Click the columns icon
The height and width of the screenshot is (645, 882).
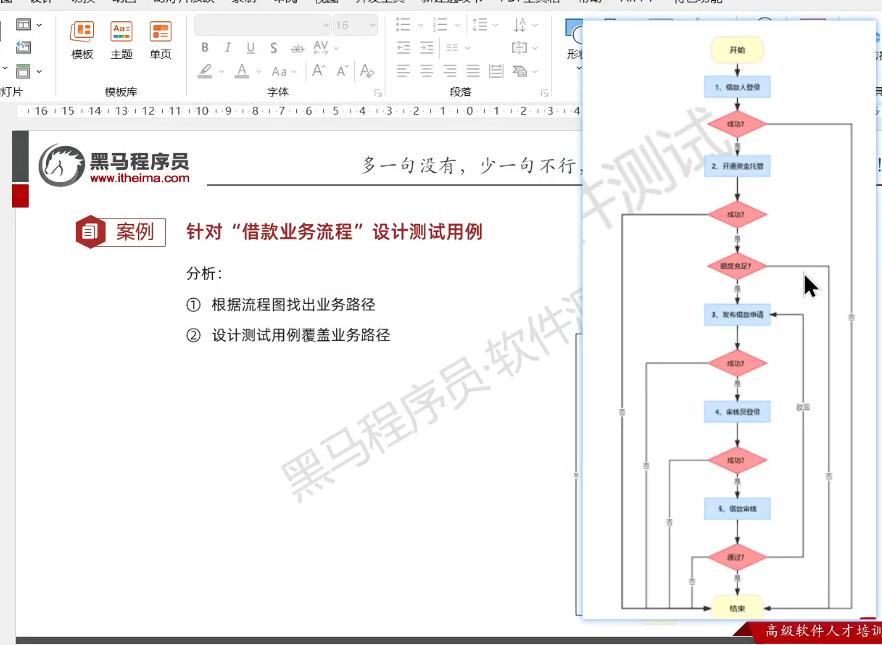[x=452, y=48]
